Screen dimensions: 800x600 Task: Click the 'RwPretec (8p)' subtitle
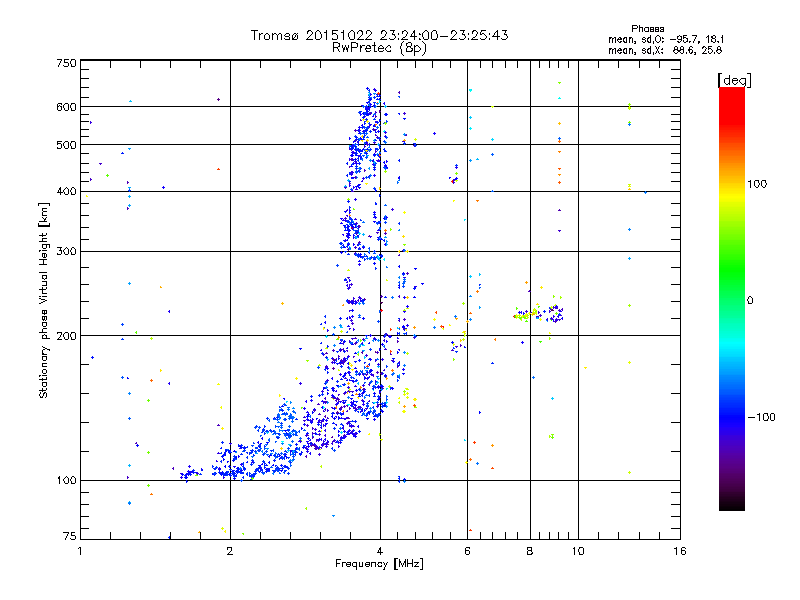click(379, 48)
